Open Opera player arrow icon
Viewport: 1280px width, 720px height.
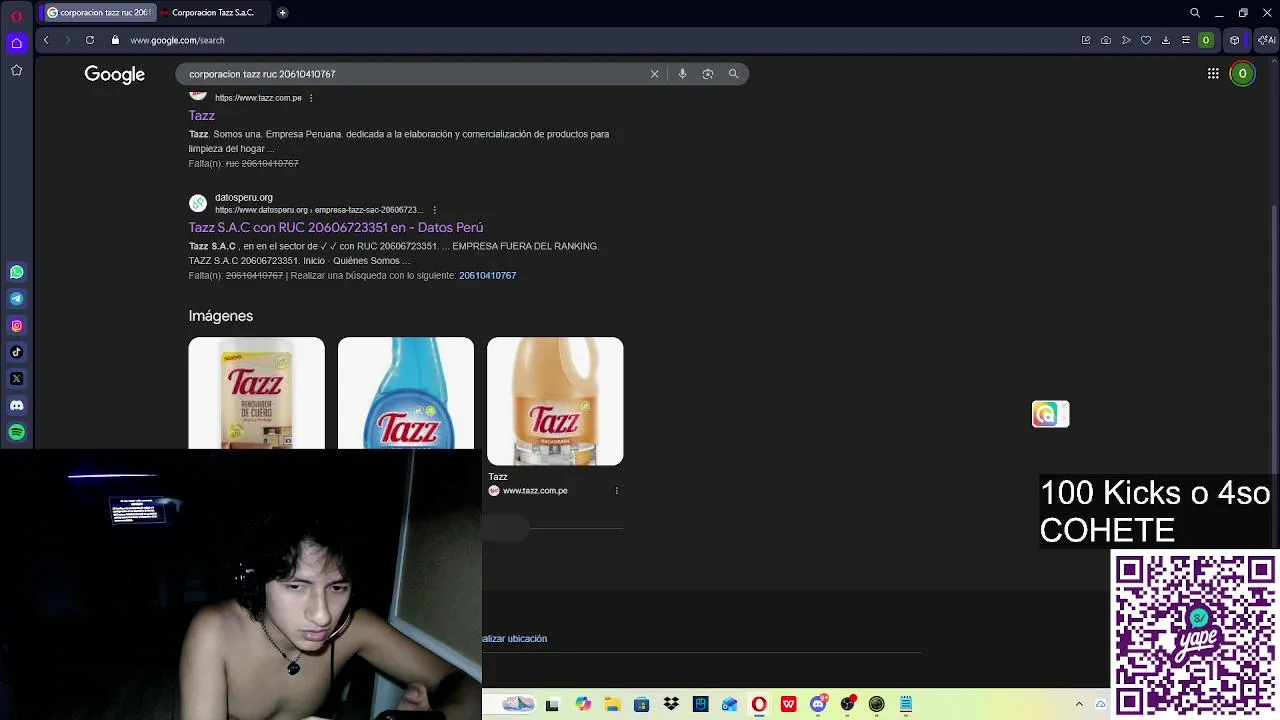(1126, 40)
